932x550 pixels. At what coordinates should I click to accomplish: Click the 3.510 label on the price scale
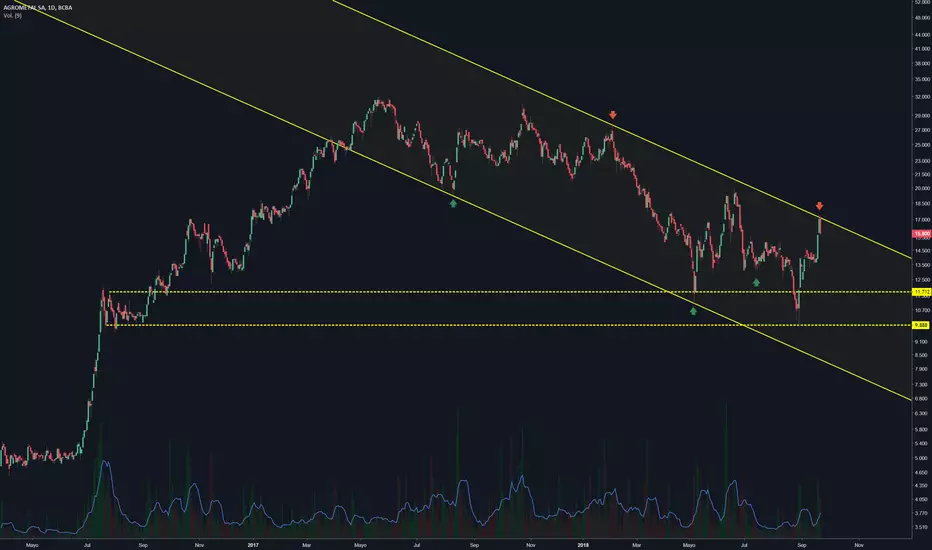[x=921, y=527]
